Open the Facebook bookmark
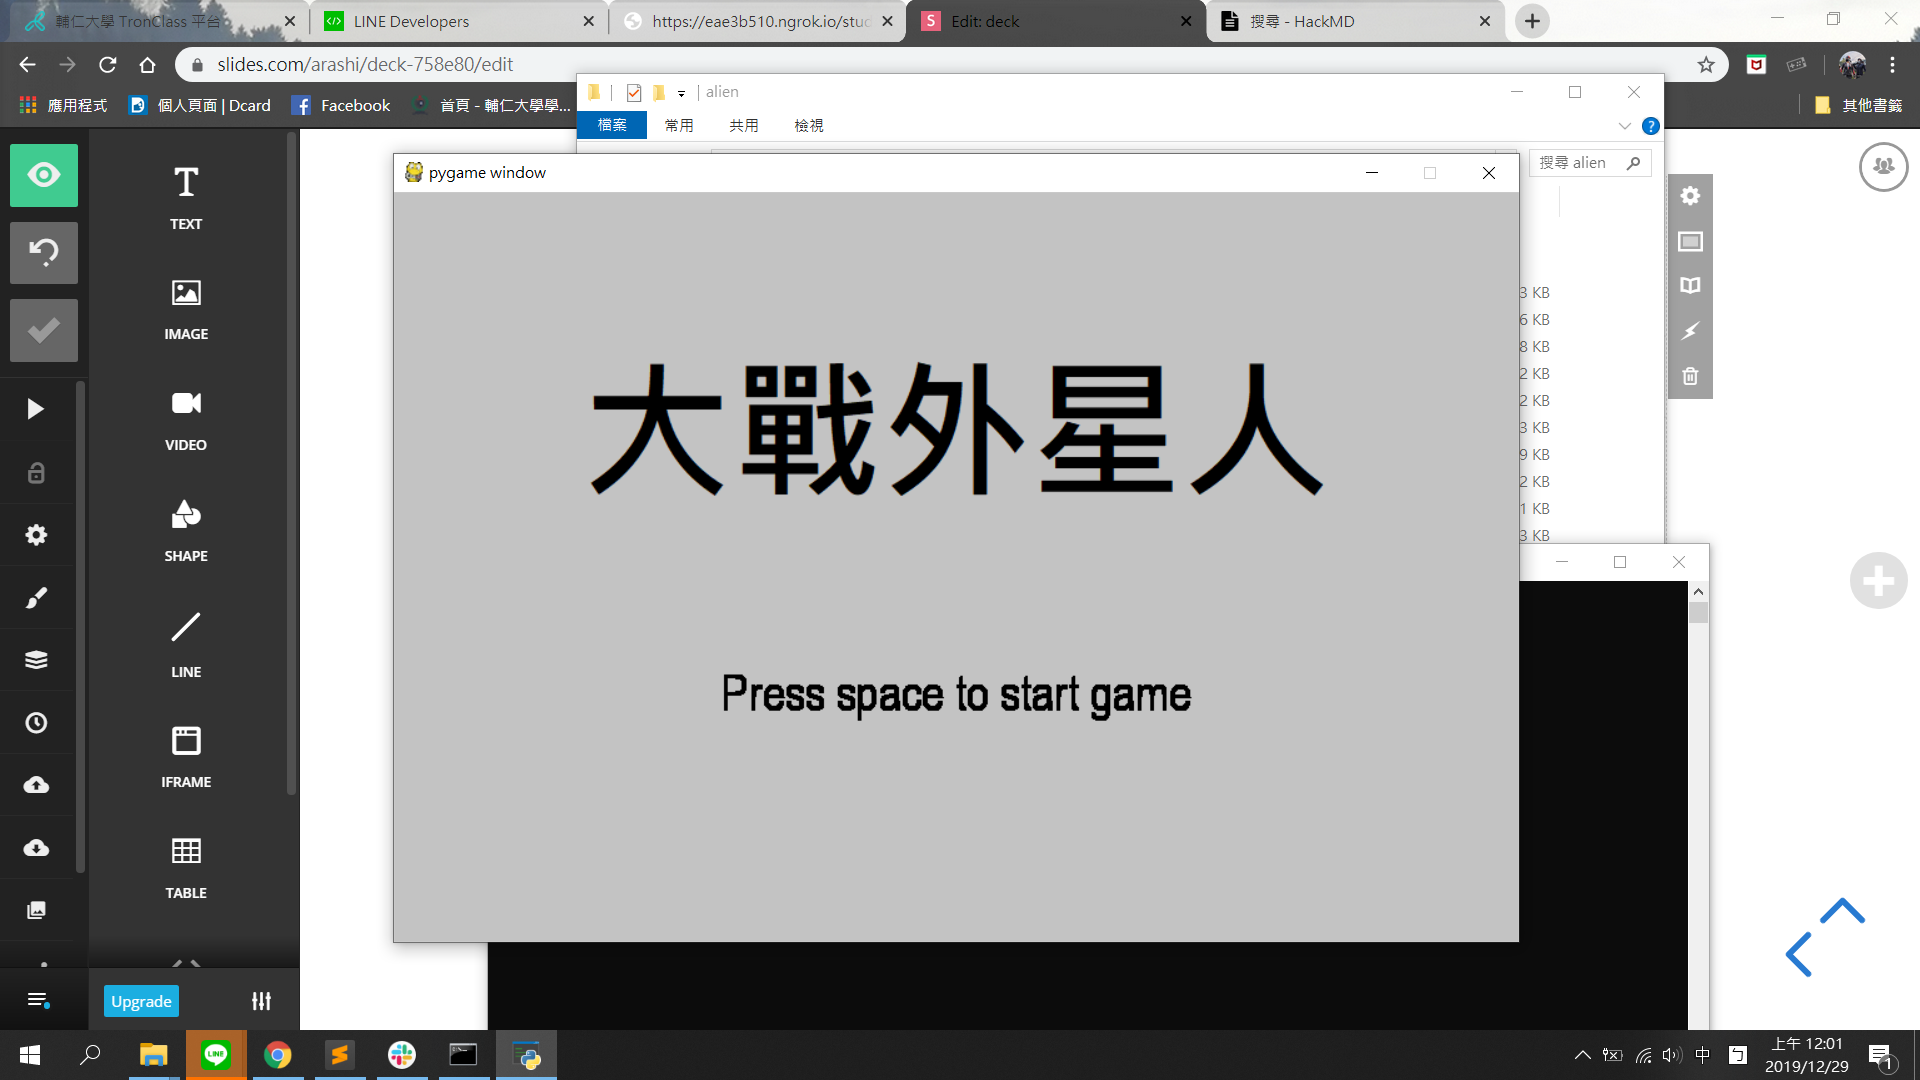Screen dimensions: 1920x1080 click(x=341, y=105)
